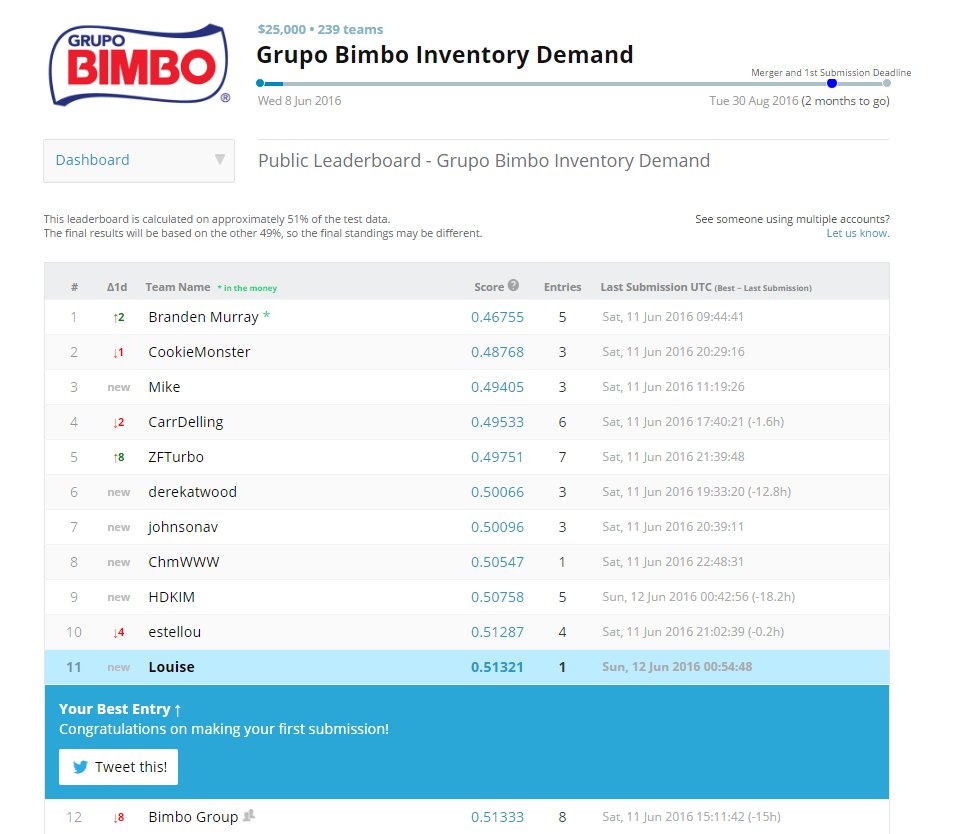953x834 pixels.
Task: Open ZFTurbo team page
Action: click(x=176, y=457)
